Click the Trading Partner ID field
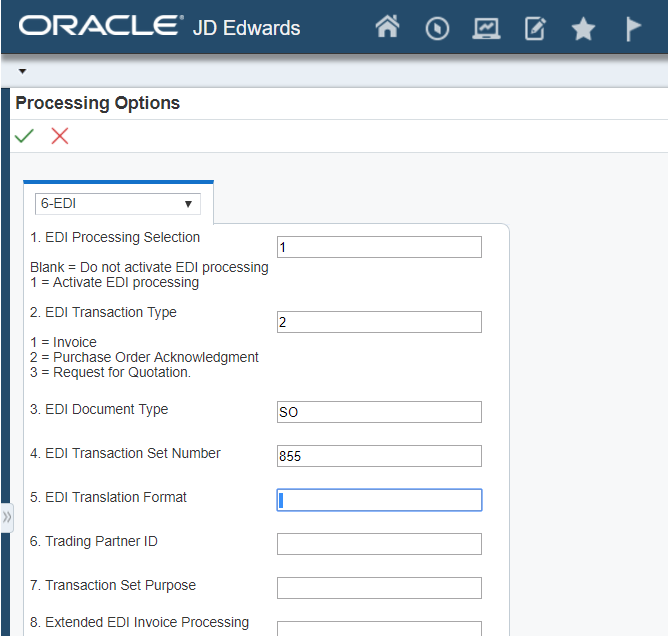Screen dimensions: 668x636 tap(379, 544)
